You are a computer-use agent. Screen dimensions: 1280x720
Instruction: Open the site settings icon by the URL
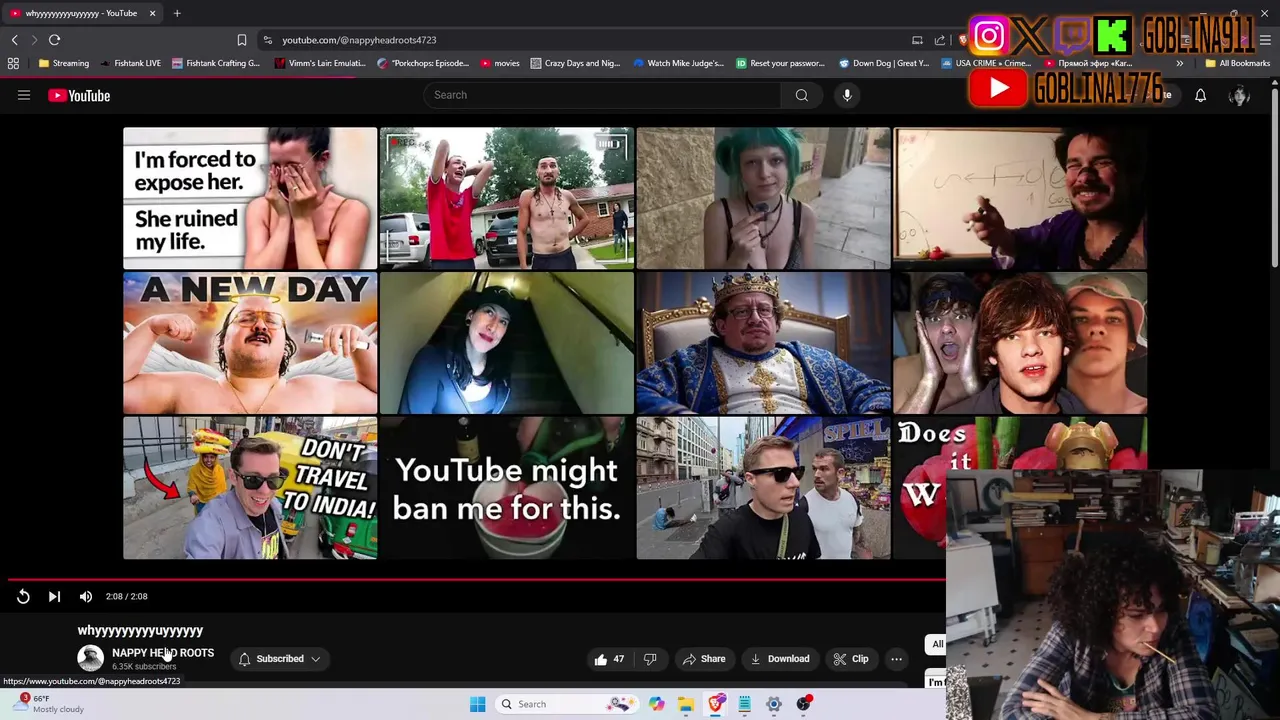click(267, 40)
